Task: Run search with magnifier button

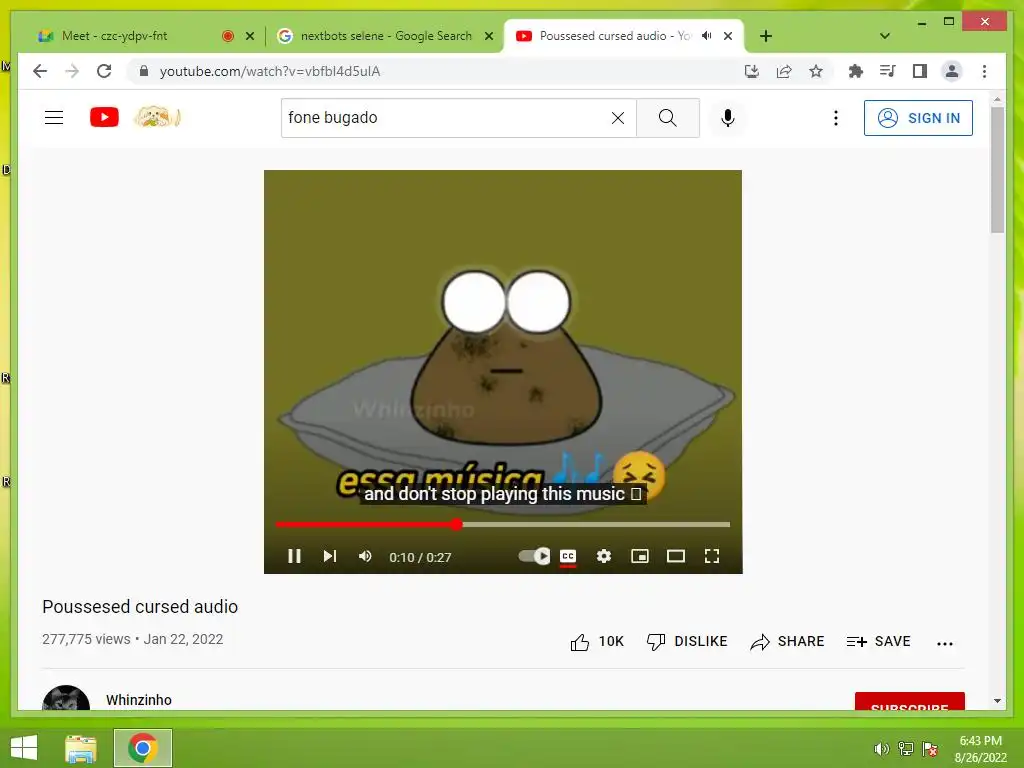Action: coord(667,118)
